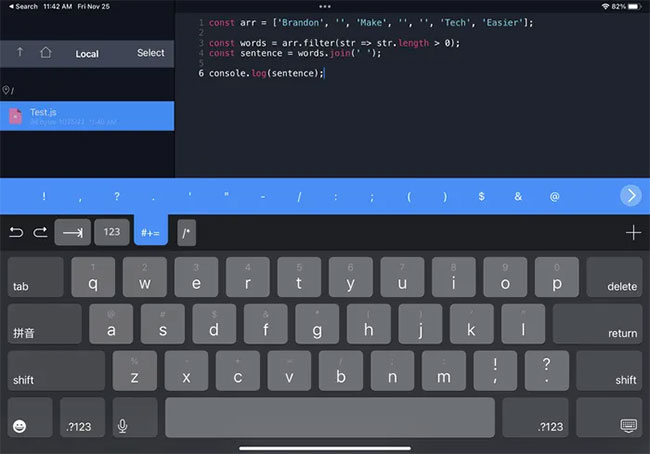Tap the return key
The height and width of the screenshot is (454, 650).
click(x=597, y=324)
